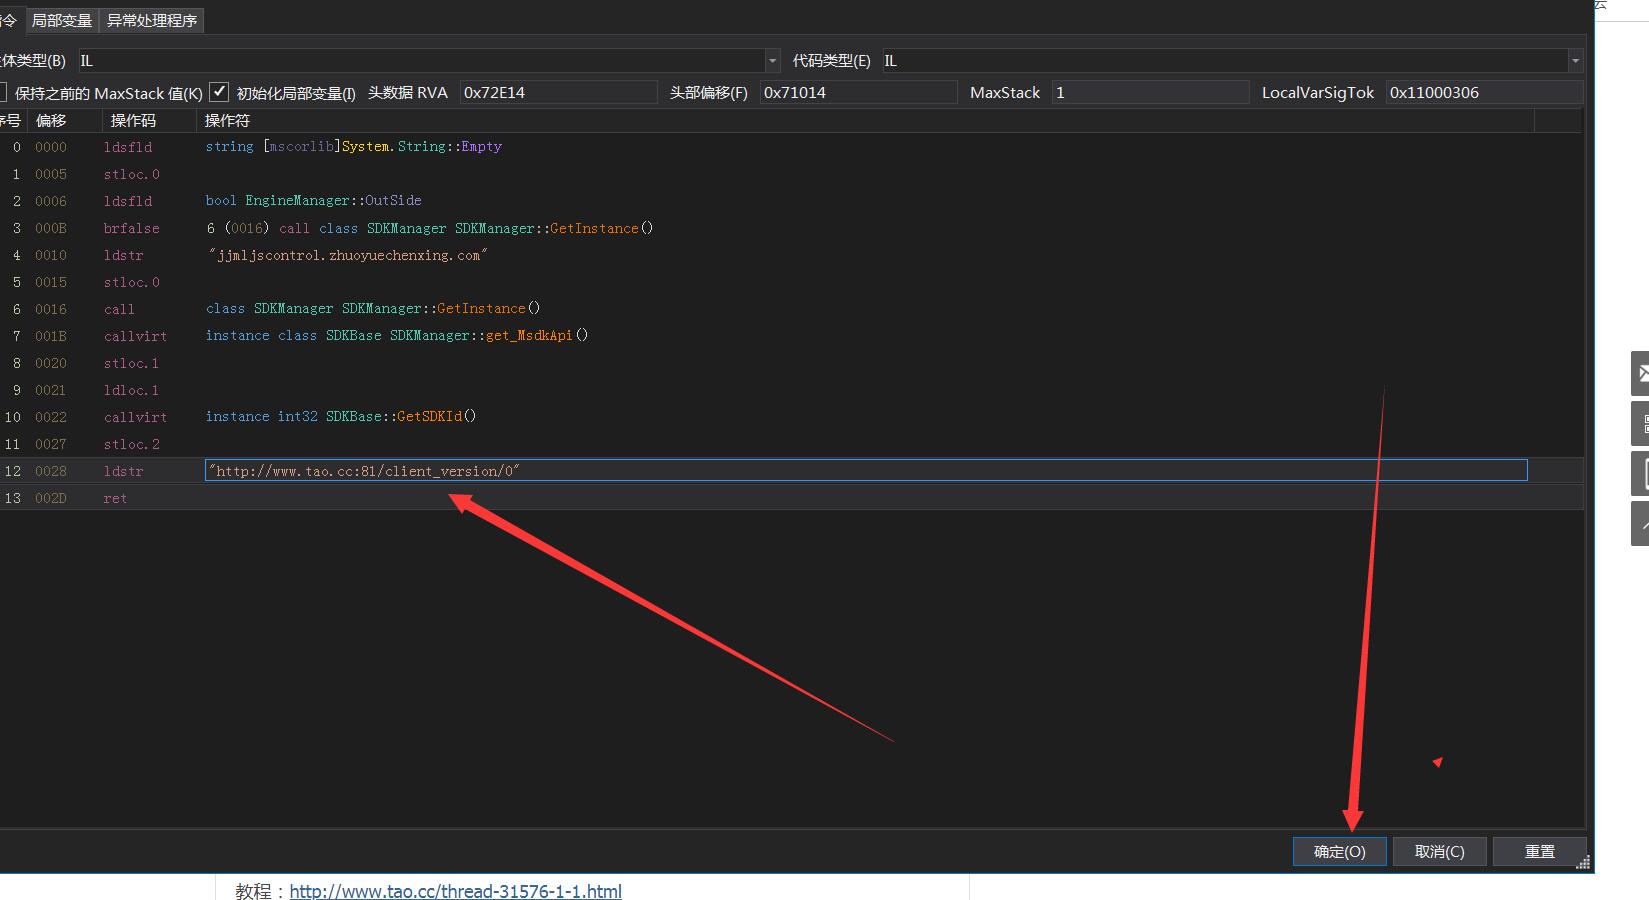Click the MaxStack value input field
The height and width of the screenshot is (900, 1649).
coord(1150,92)
